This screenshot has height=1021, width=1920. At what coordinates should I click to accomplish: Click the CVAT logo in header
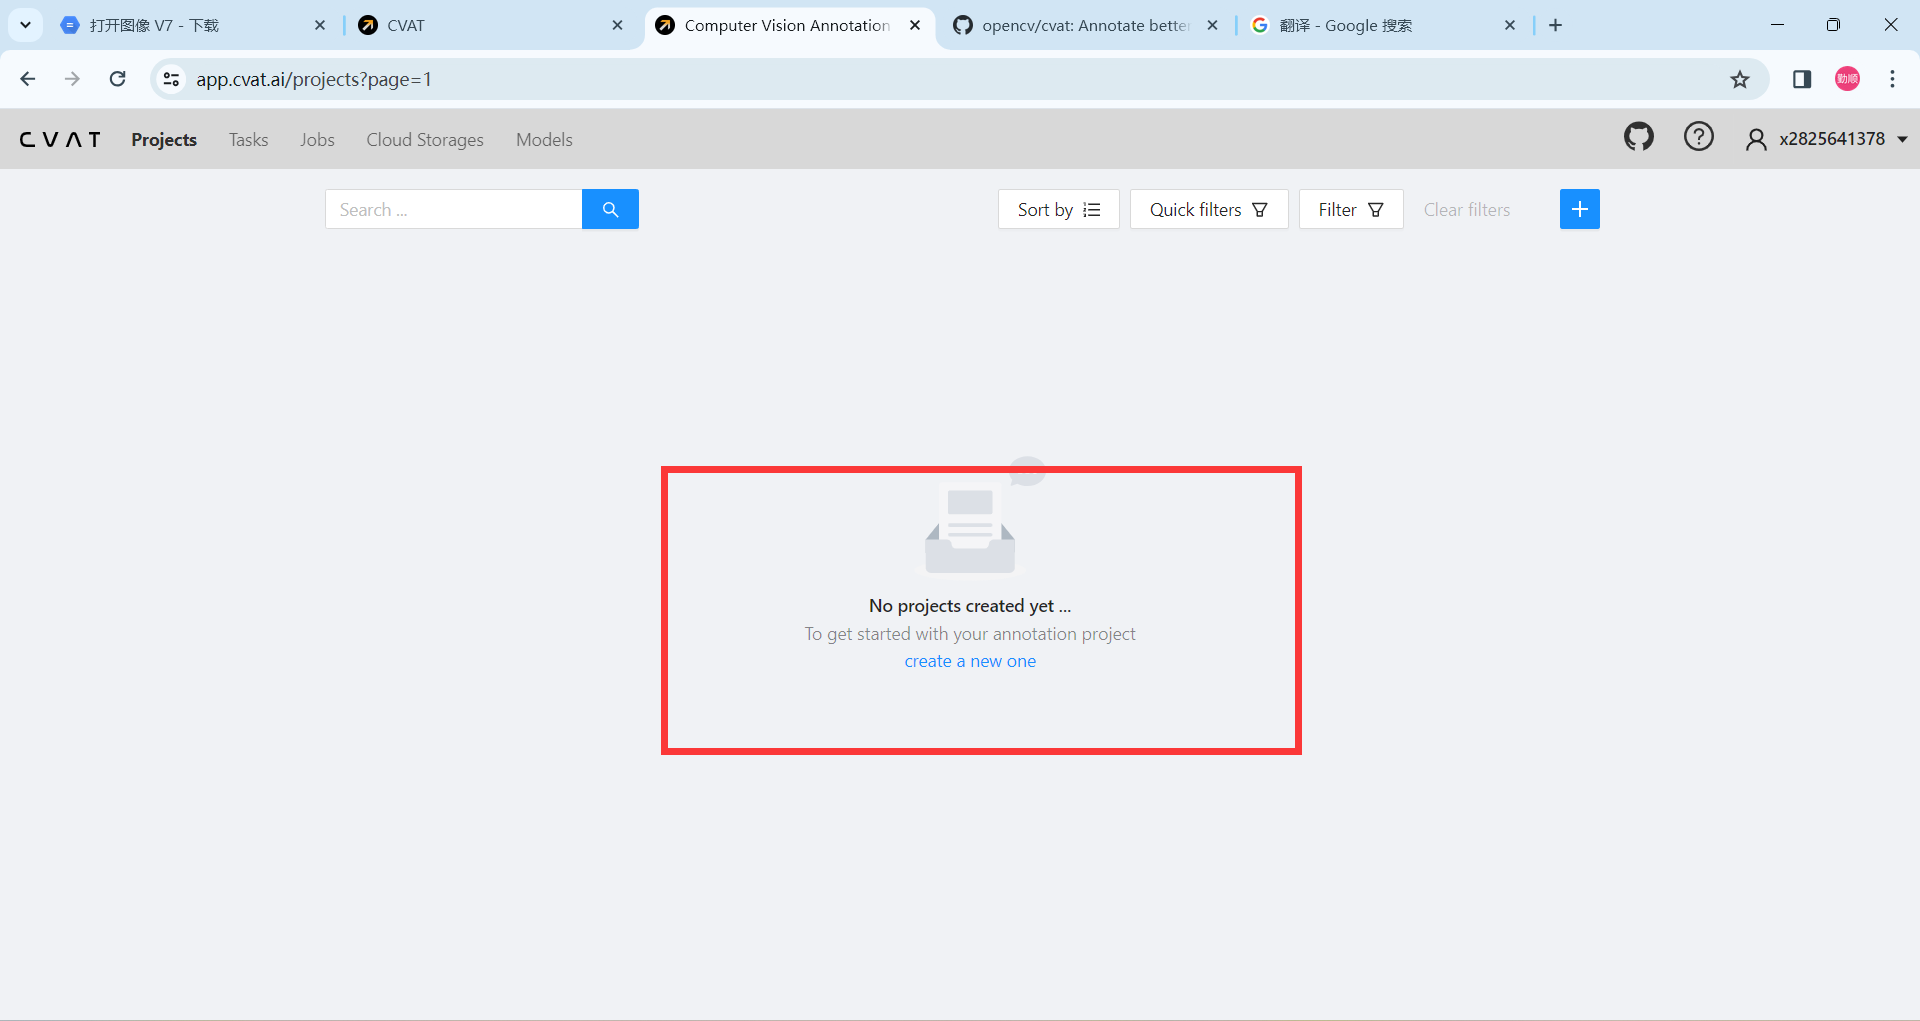(61, 140)
